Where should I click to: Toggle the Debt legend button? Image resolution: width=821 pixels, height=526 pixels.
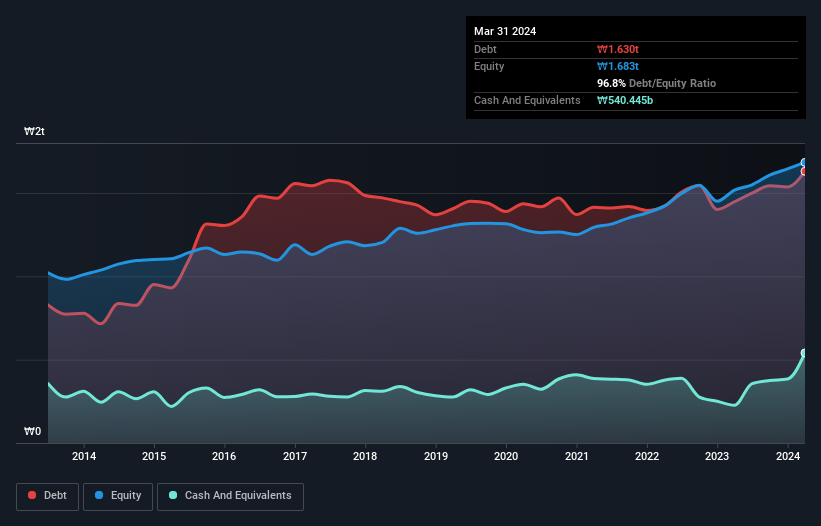coord(47,496)
